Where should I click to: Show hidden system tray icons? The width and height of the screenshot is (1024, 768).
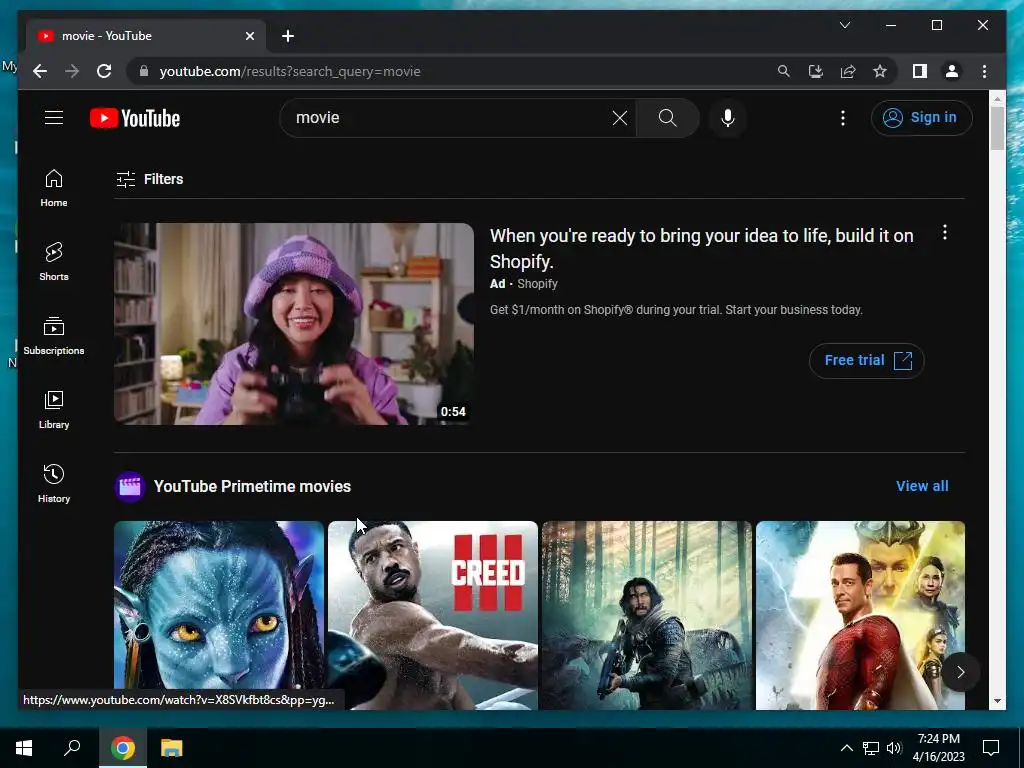pos(846,748)
